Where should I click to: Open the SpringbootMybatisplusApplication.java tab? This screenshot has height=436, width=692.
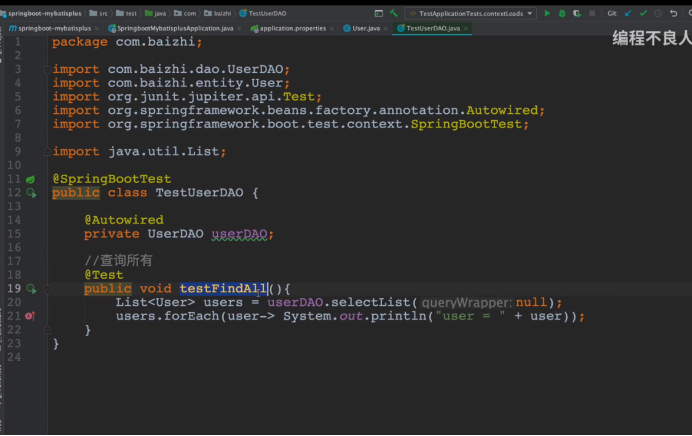tap(175, 28)
